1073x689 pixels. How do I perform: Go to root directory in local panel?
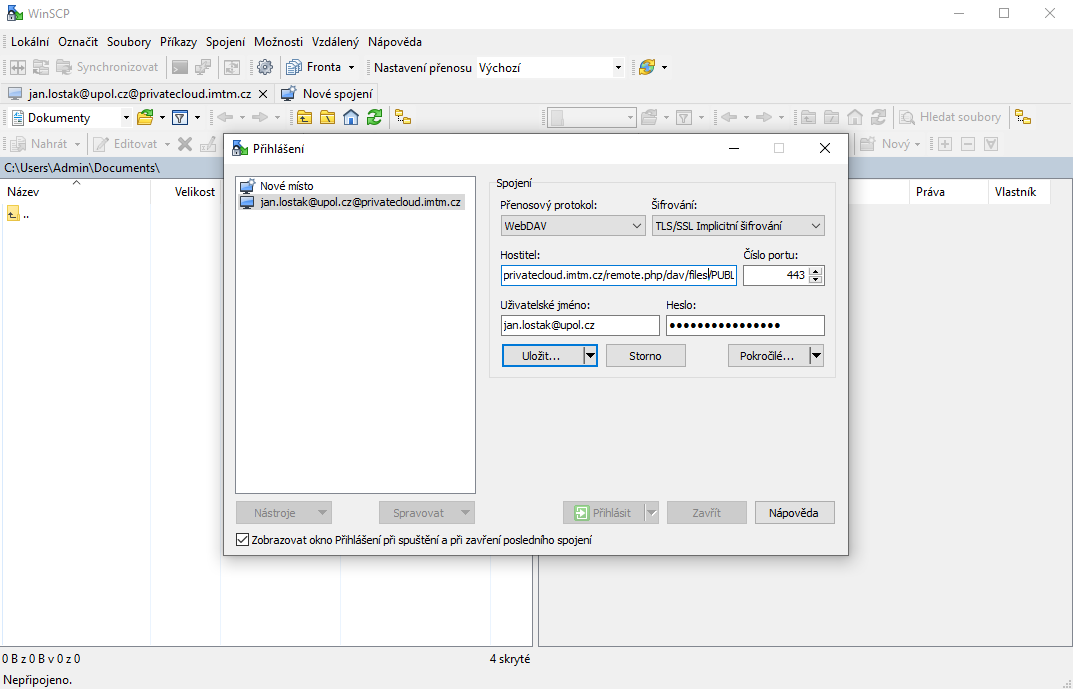pyautogui.click(x=328, y=118)
